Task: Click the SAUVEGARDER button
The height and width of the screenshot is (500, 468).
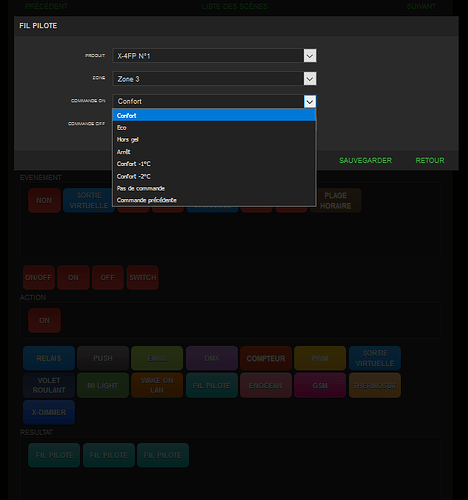Action: coord(365,160)
